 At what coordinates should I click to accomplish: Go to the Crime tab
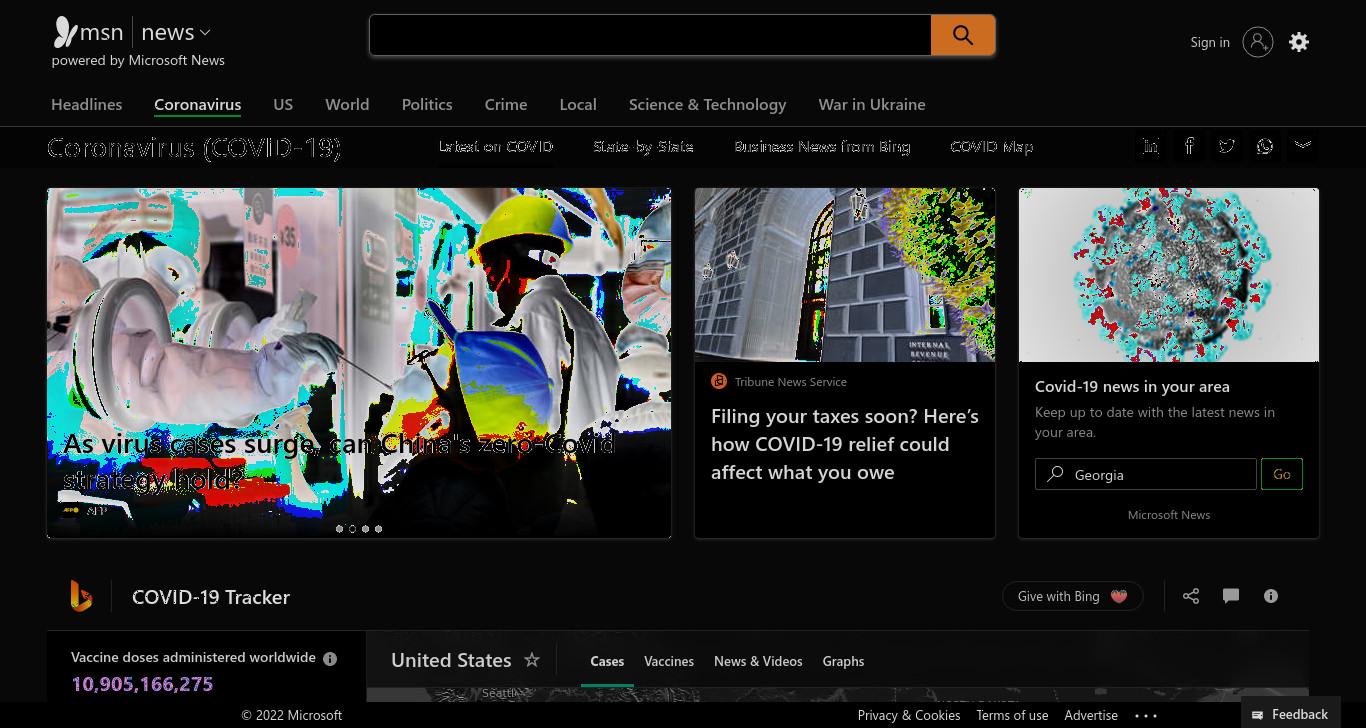506,104
